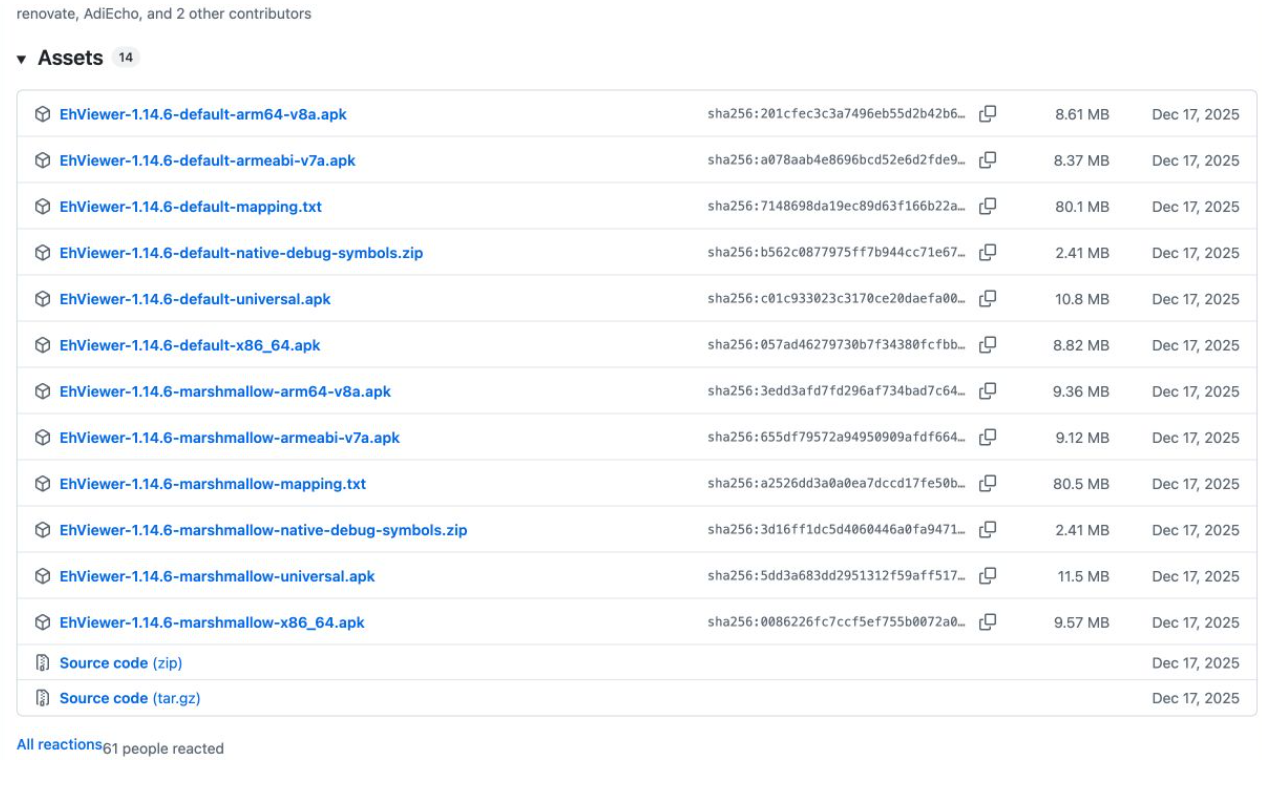The width and height of the screenshot is (1262, 792).
Task: Collapse the Assets section triangle
Action: pos(21,59)
